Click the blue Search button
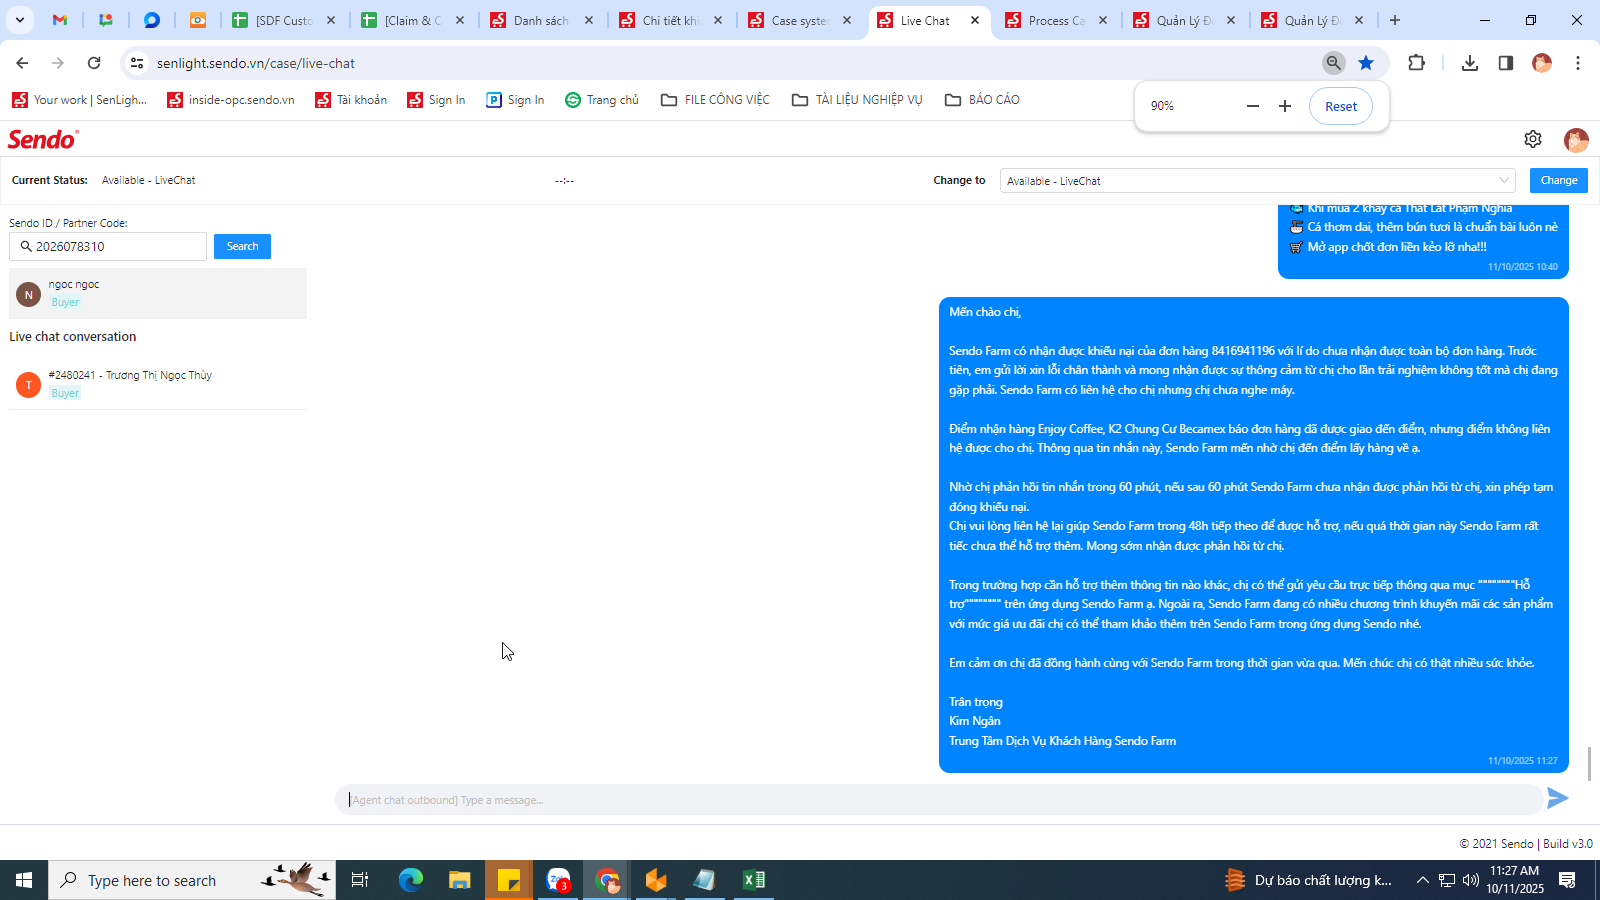Viewport: 1600px width, 900px height. [242, 246]
